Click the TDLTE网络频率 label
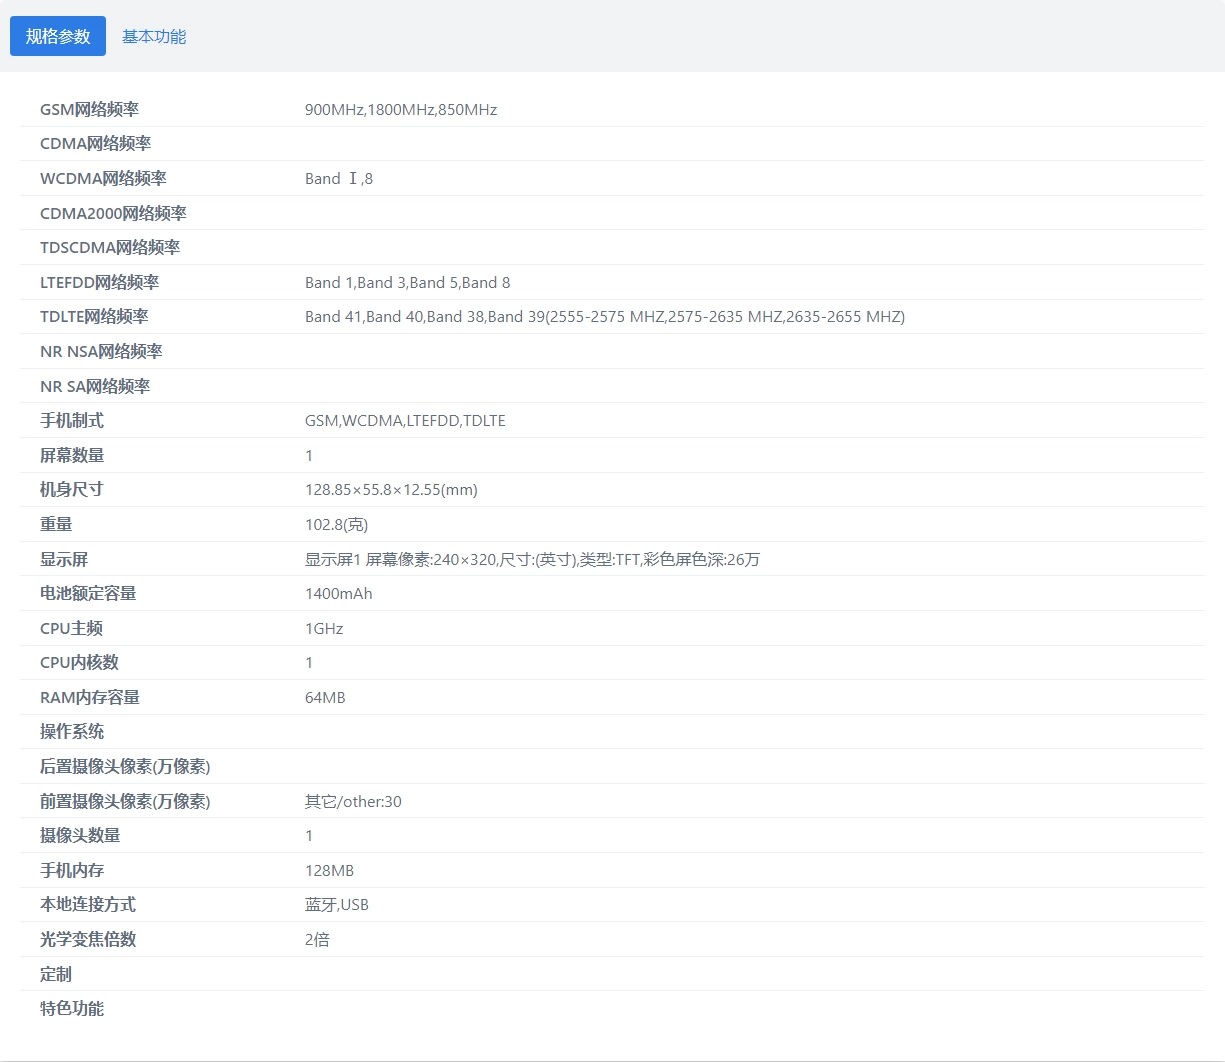 tap(94, 316)
